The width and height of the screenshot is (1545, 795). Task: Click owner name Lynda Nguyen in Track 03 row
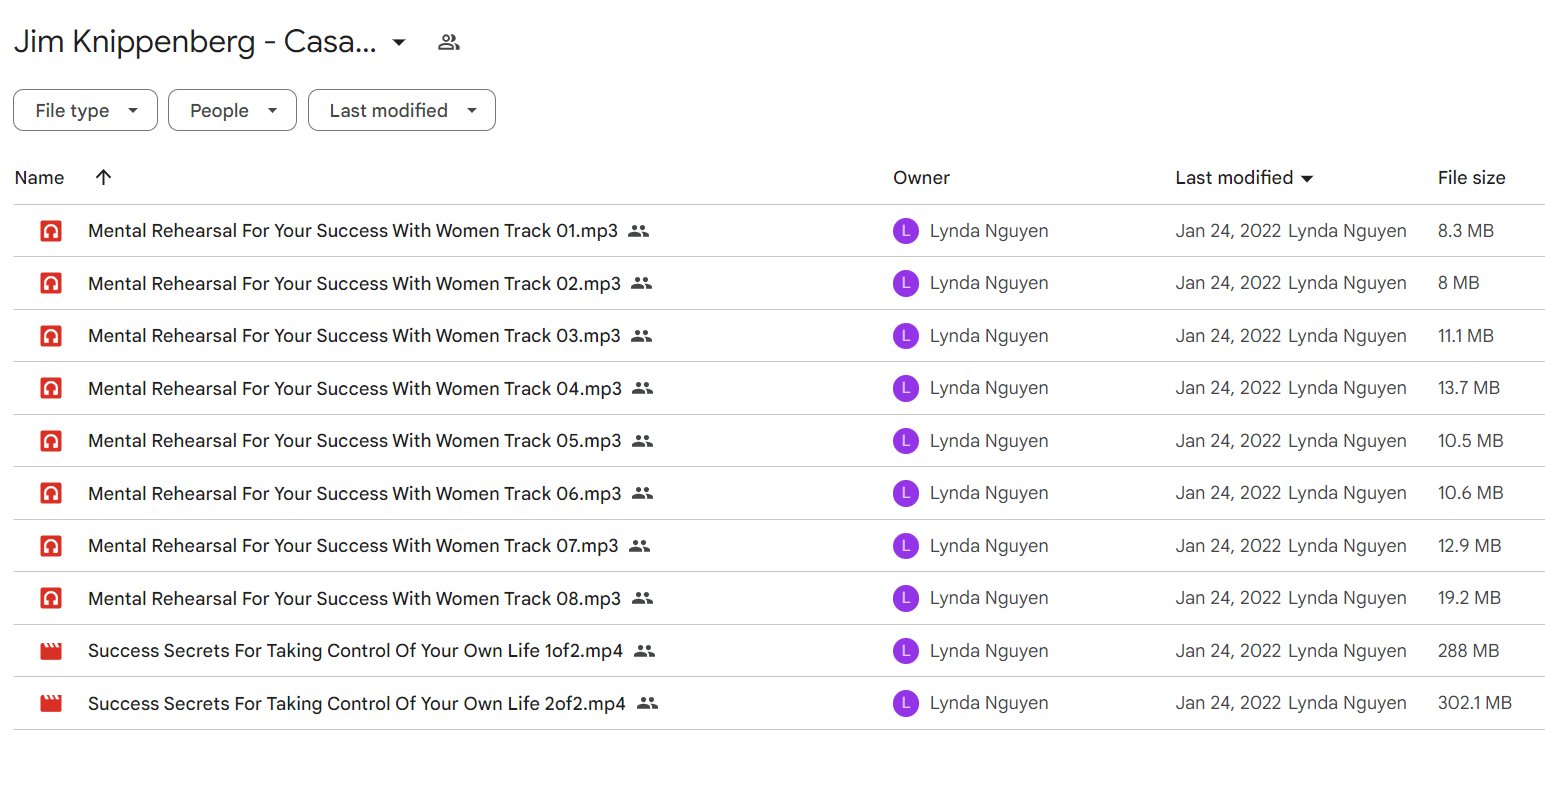pos(989,336)
